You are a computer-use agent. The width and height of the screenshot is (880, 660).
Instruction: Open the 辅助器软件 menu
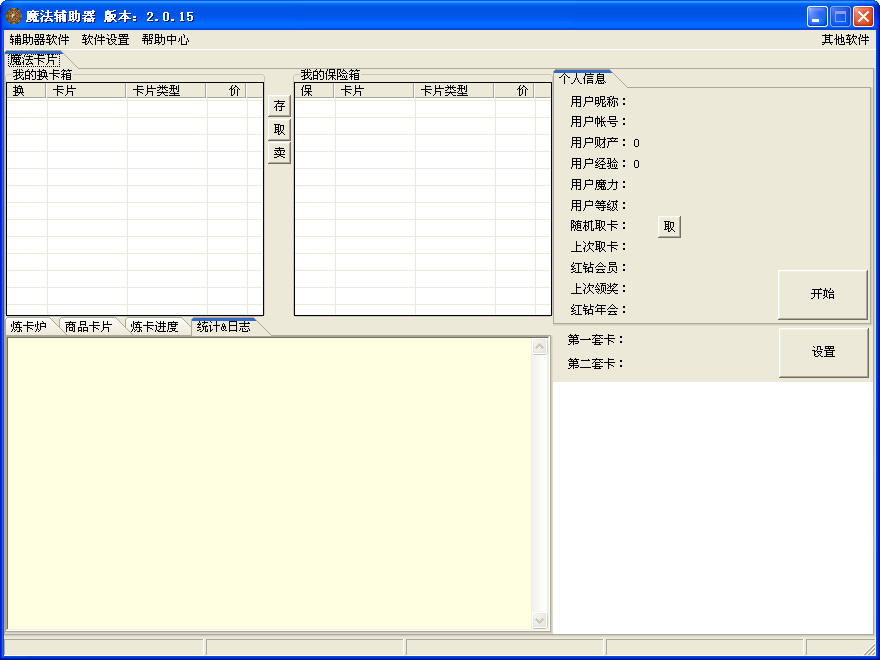[40, 40]
